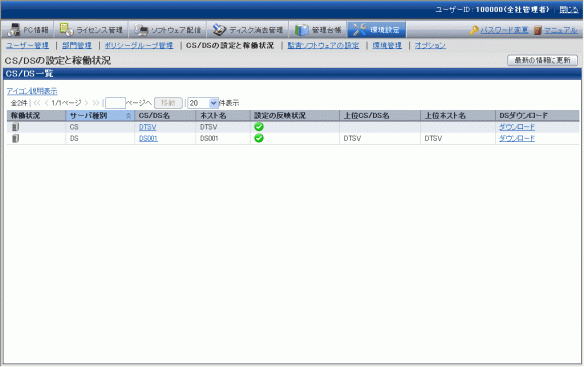Image resolution: width=584 pixels, height=367 pixels.
Task: Click the 移動 button
Action: pos(168,103)
